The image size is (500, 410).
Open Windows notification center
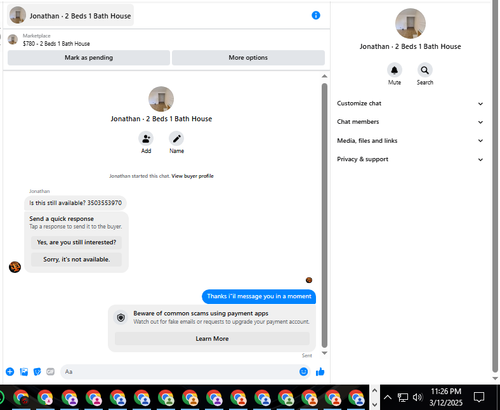pos(479,397)
